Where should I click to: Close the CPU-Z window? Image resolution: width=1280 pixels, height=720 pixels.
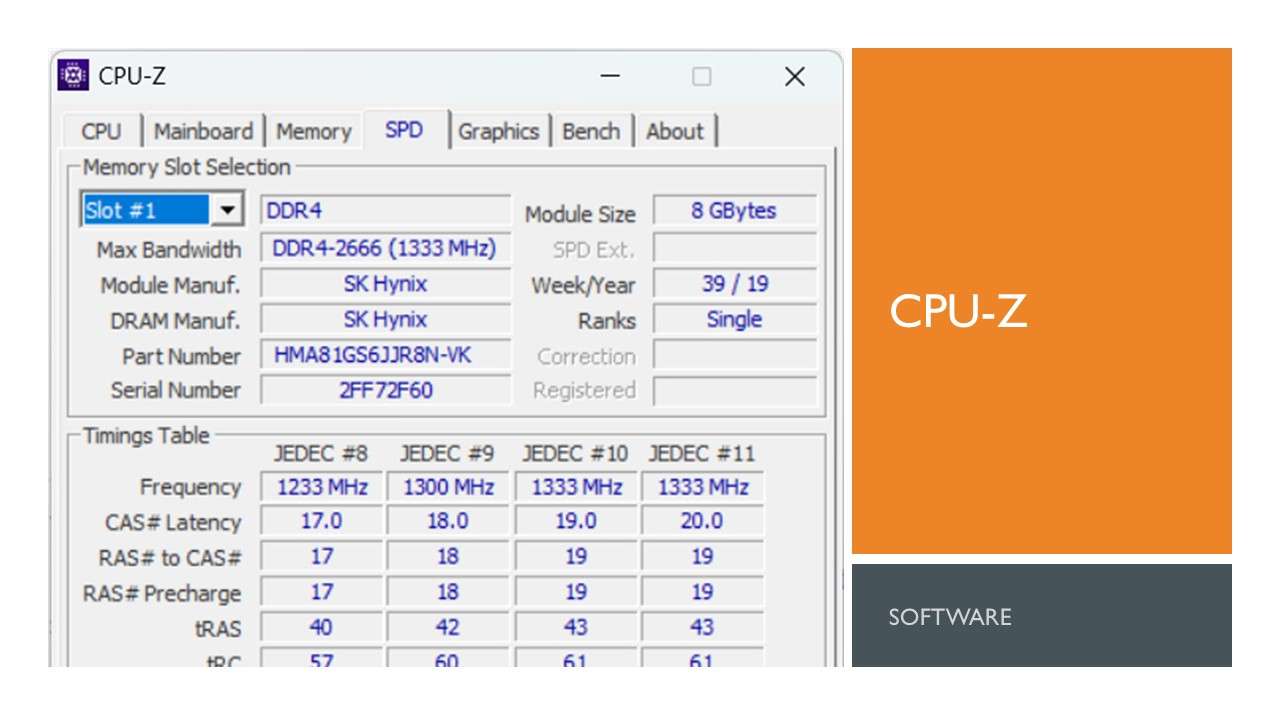(x=795, y=76)
